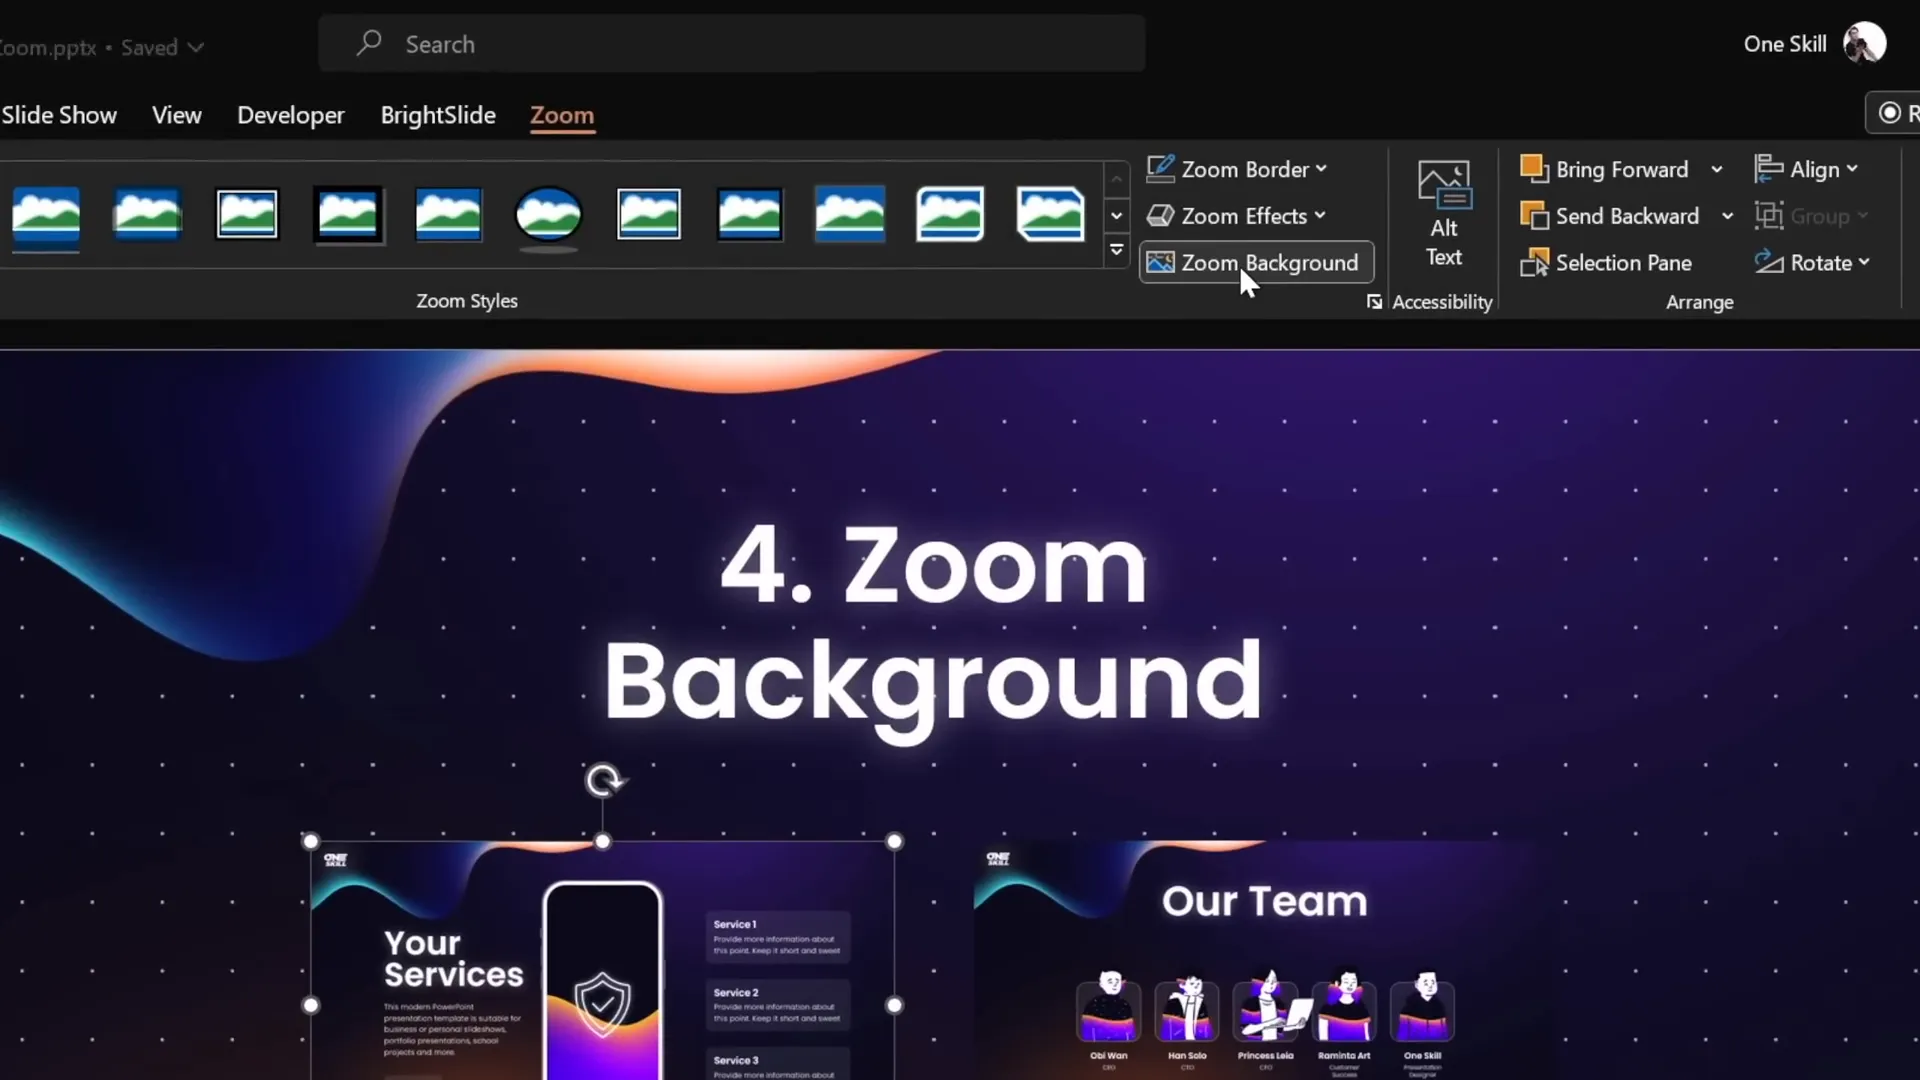Click the One Skill account profile picture
The width and height of the screenshot is (1920, 1080).
pyautogui.click(x=1866, y=43)
